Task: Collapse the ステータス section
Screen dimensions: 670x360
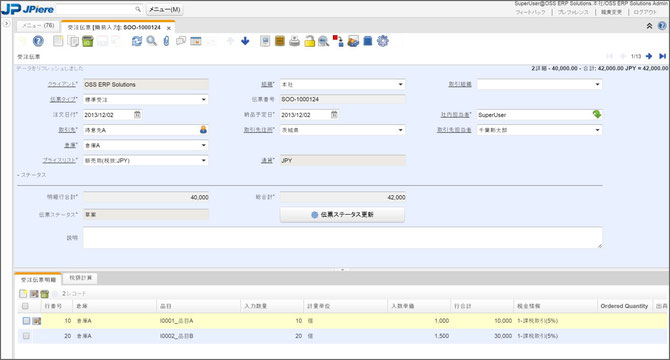Action: 32,175
